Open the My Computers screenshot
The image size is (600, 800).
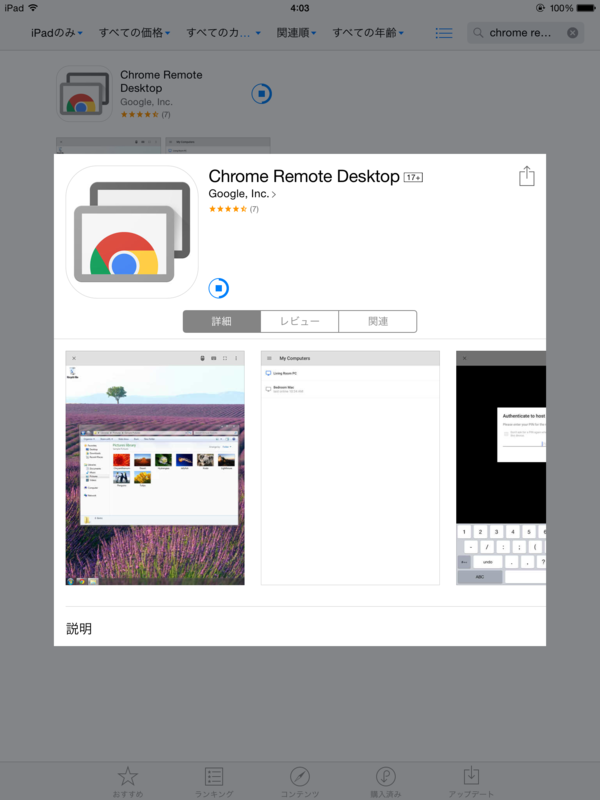coord(350,468)
